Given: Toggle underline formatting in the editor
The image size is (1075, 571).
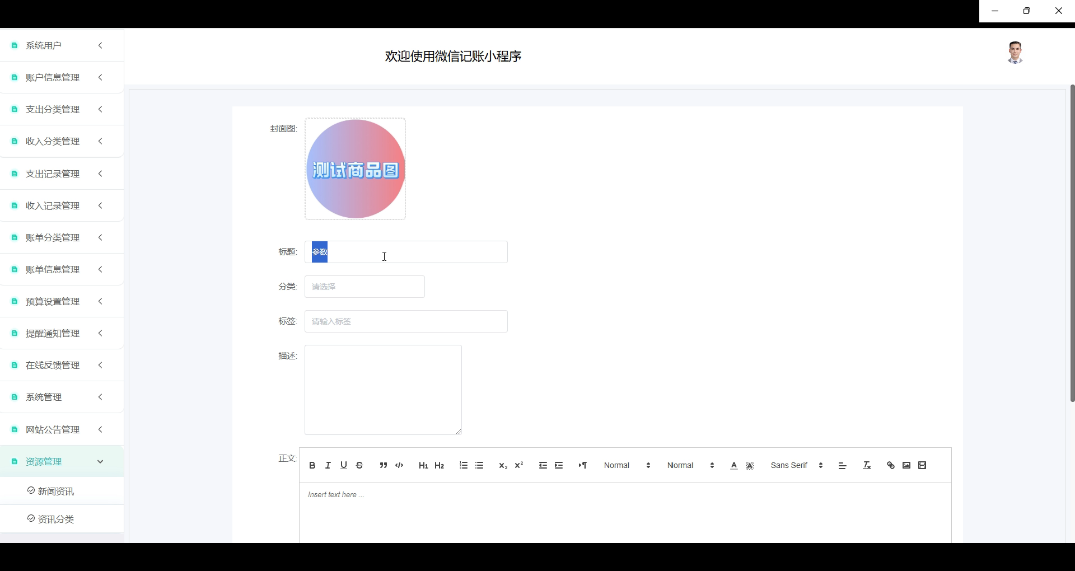Looking at the screenshot, I should [343, 465].
